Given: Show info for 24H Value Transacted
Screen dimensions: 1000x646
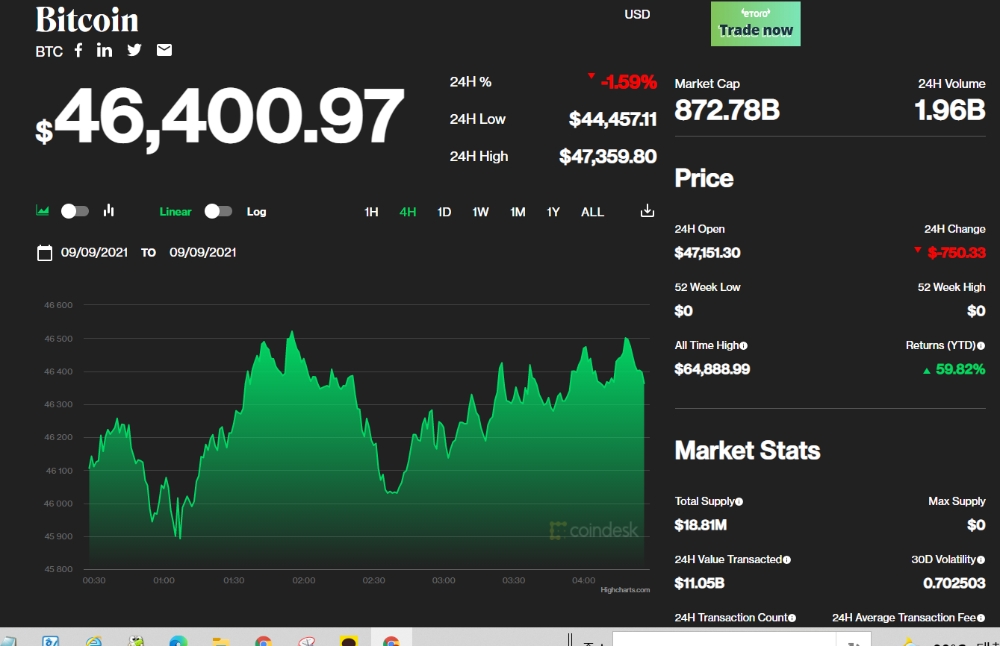Looking at the screenshot, I should (x=787, y=560).
